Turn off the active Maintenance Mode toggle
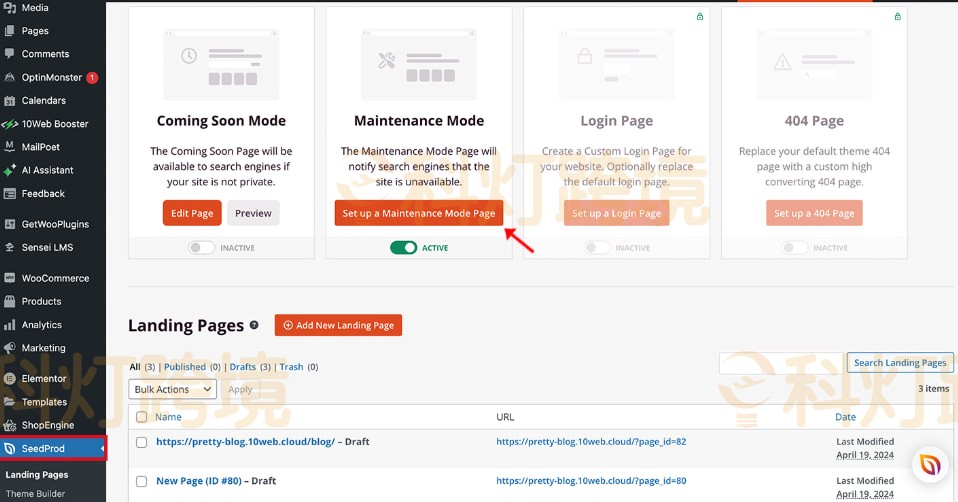The image size is (958, 502). [x=403, y=248]
